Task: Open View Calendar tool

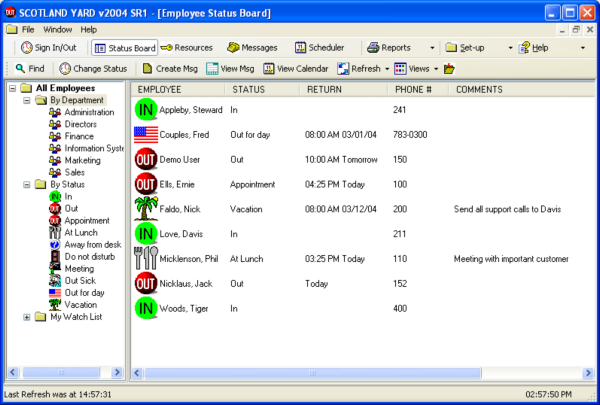Action: [295, 69]
